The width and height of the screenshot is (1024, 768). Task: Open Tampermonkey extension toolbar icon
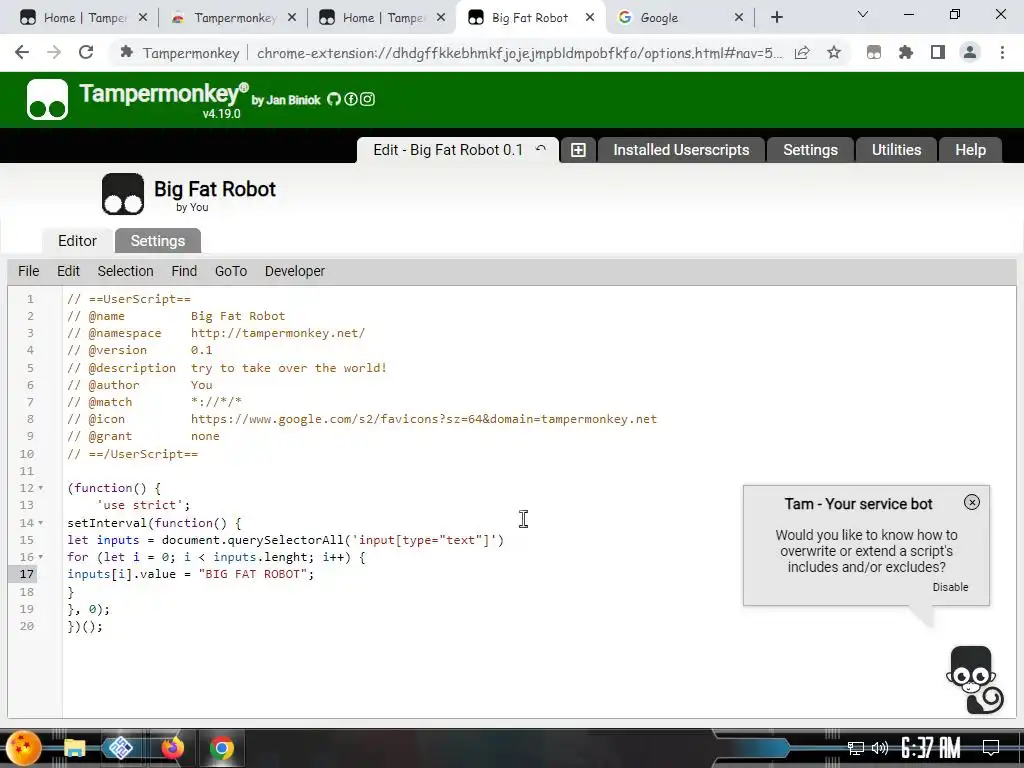click(874, 52)
